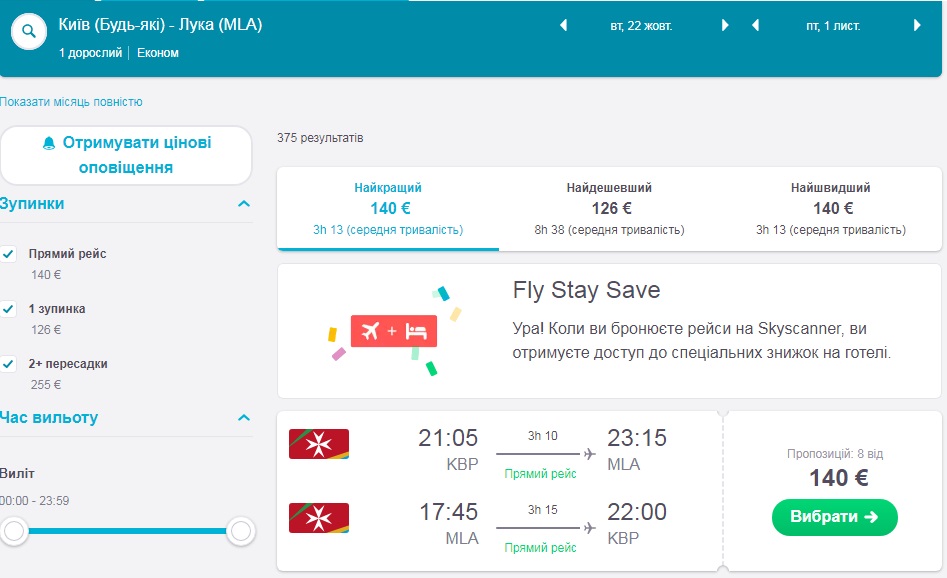Open the departure date вт, 22 жовт. picker
Image resolution: width=947 pixels, height=578 pixels.
(644, 26)
